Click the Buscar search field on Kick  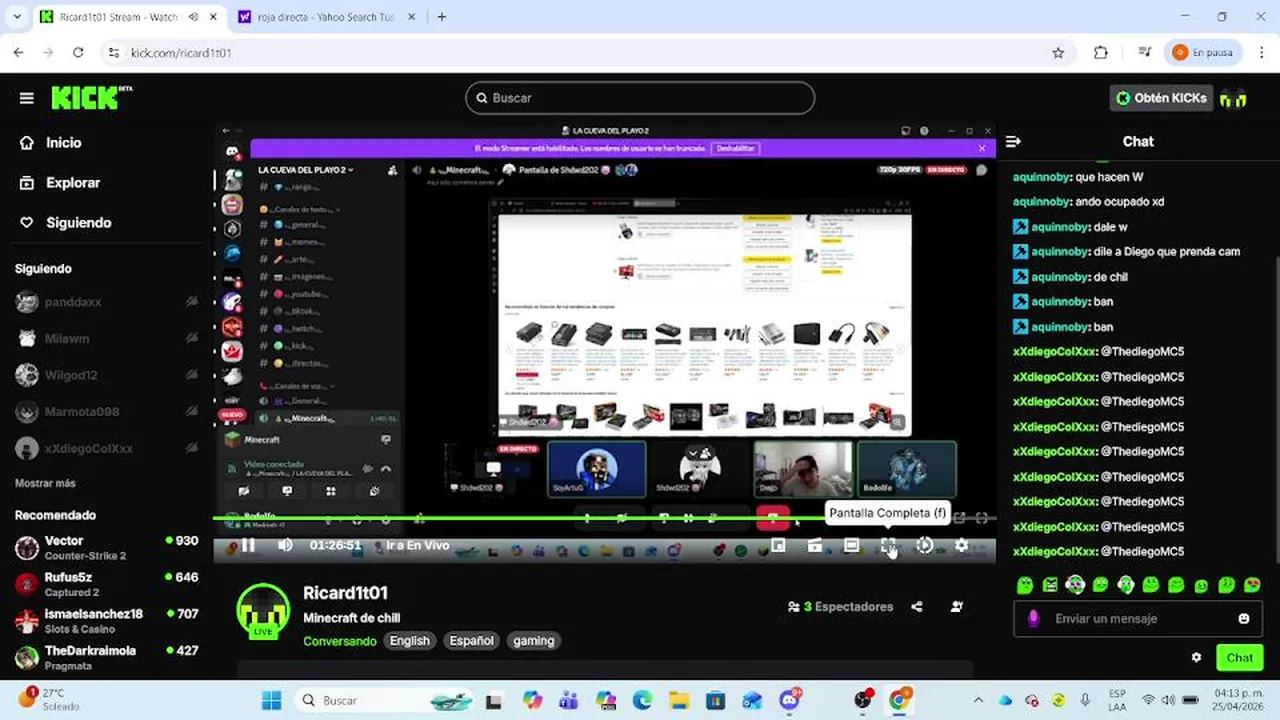pos(640,98)
